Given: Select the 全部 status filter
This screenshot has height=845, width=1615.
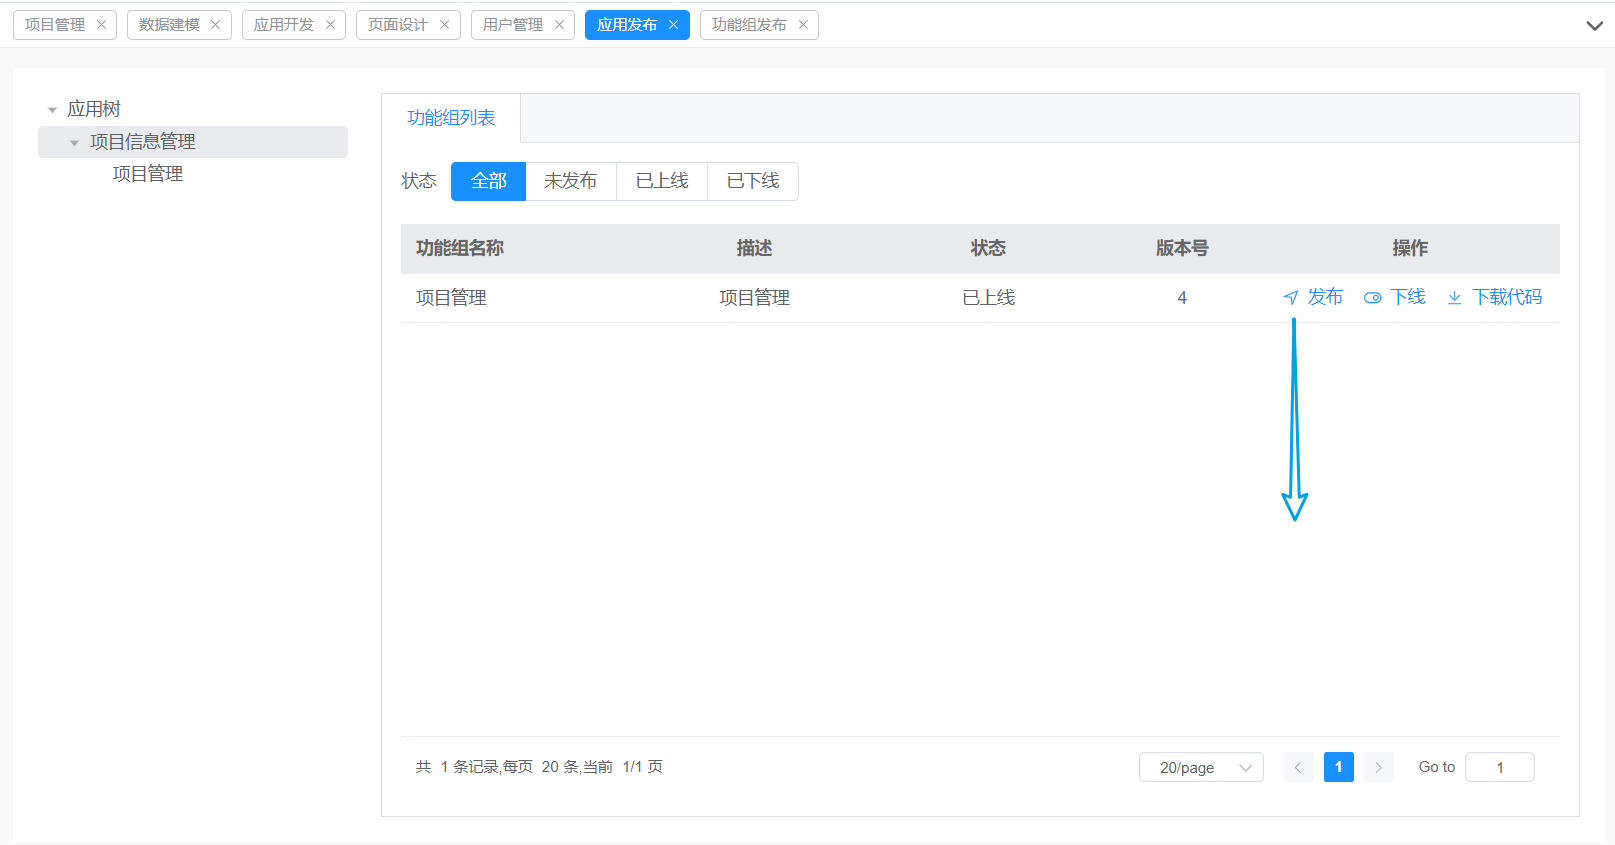Looking at the screenshot, I should pos(488,181).
